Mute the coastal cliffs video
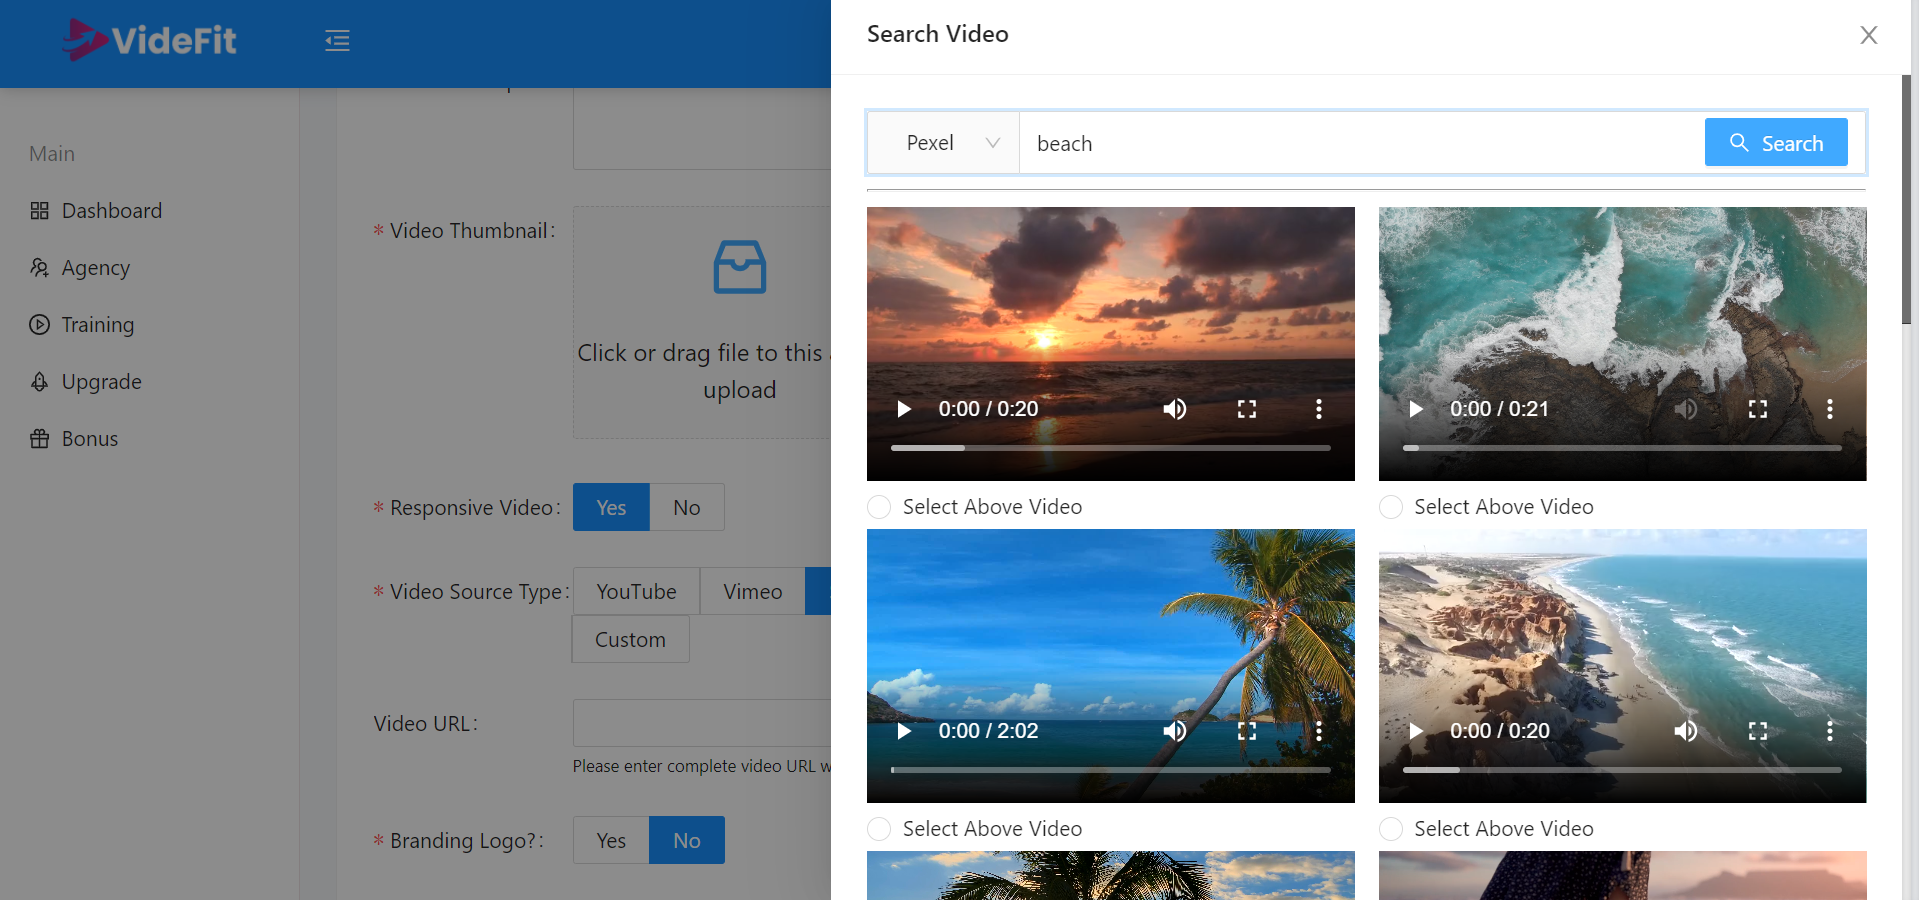This screenshot has width=1919, height=900. tap(1686, 731)
